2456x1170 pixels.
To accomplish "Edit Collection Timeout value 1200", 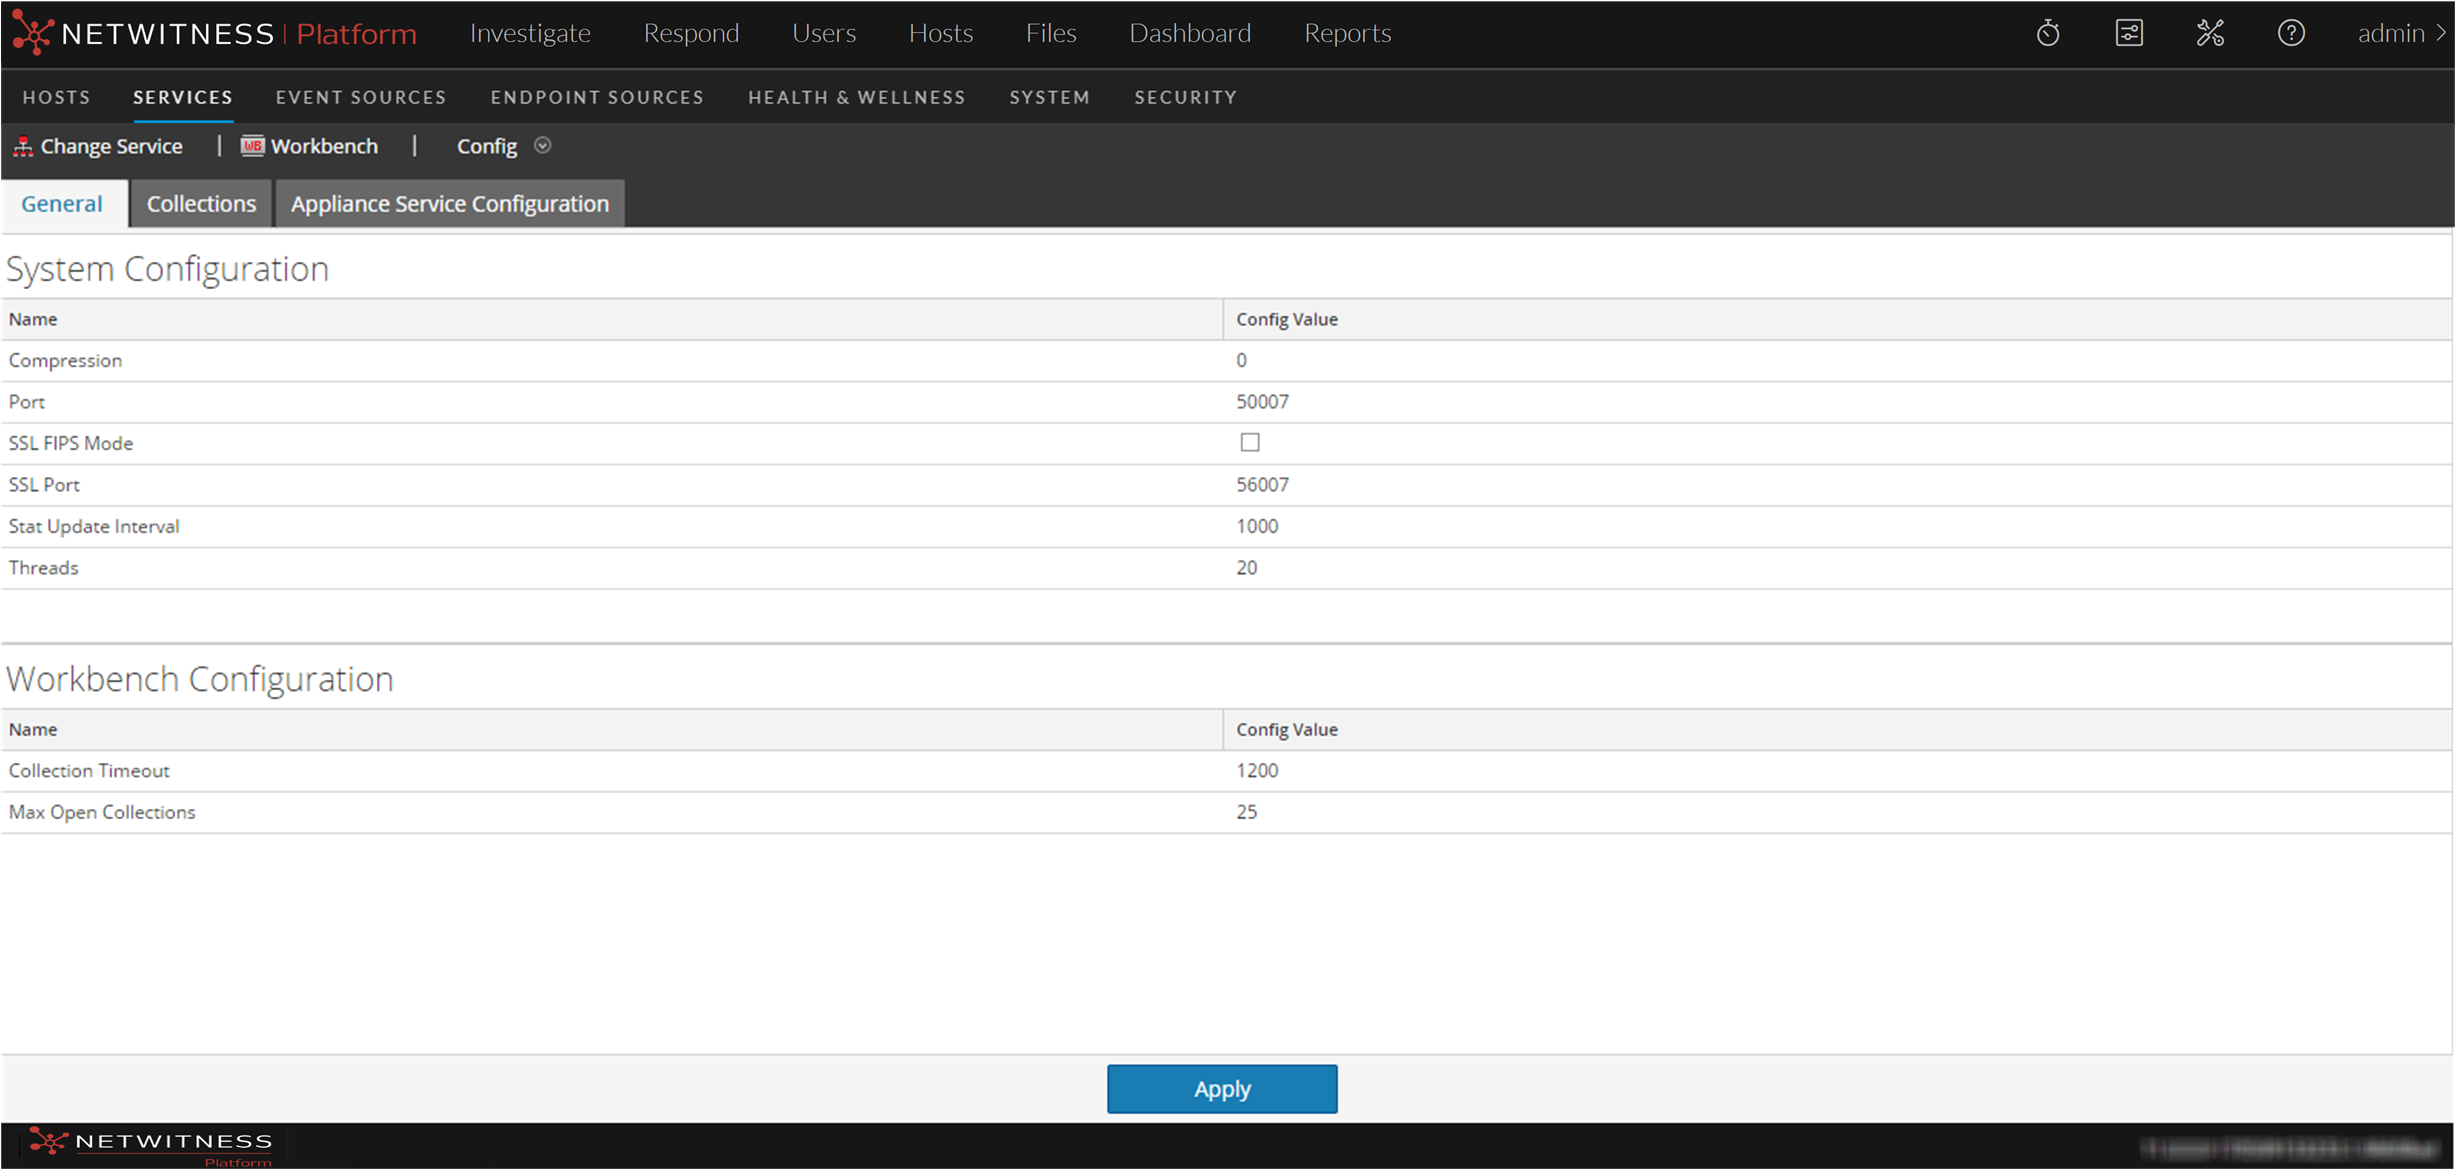I will click(x=1257, y=771).
